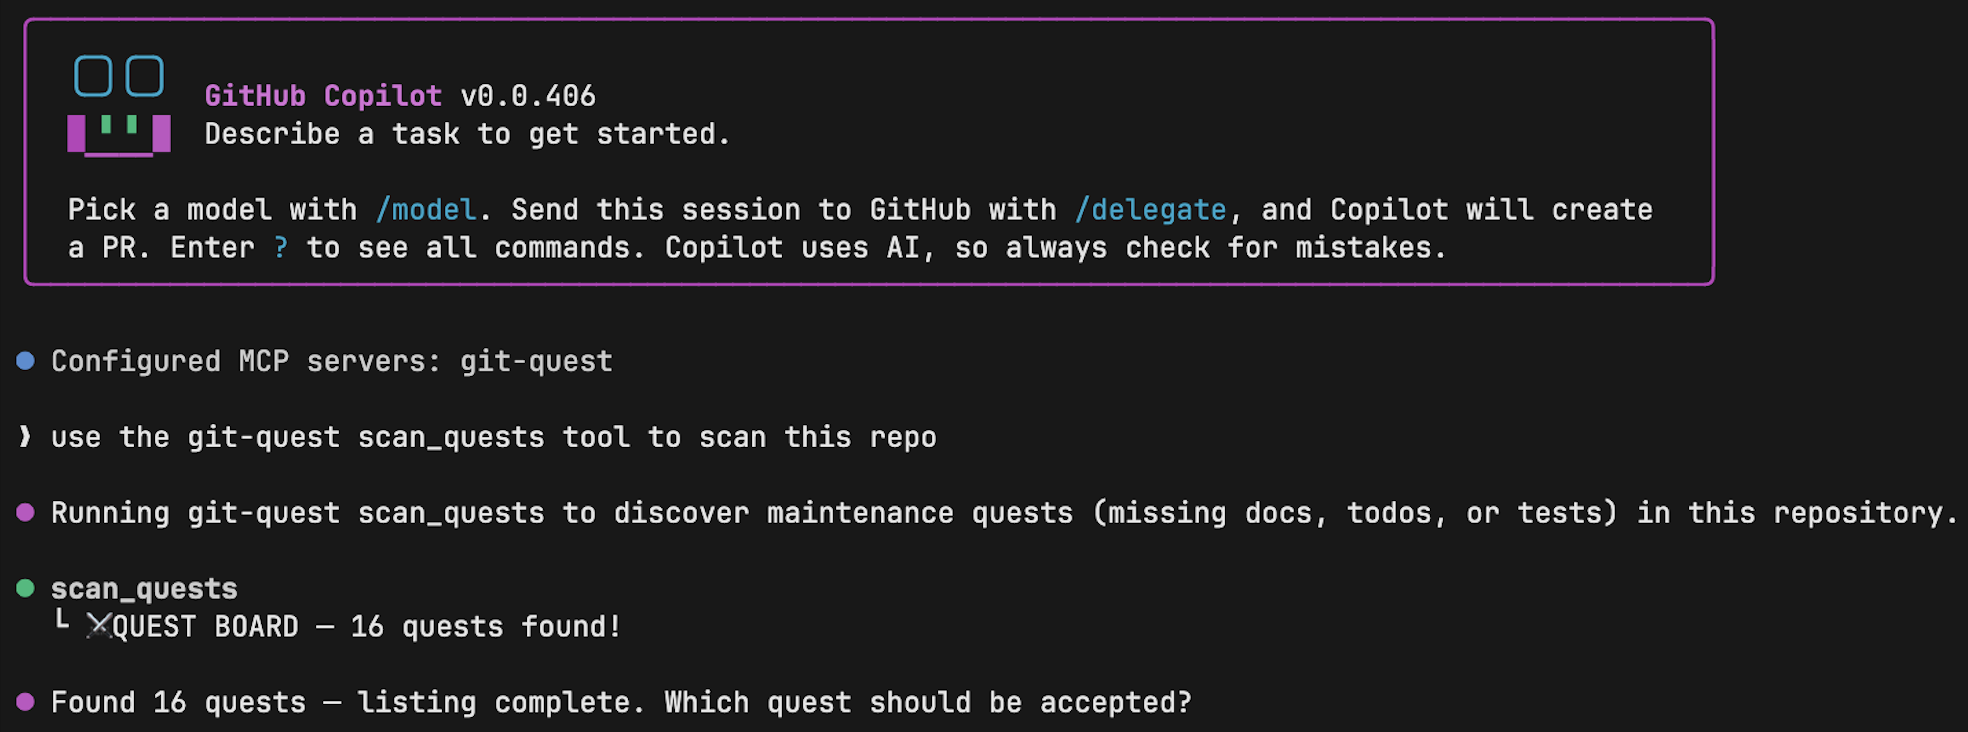Click the blue ? help shortcut
Viewport: 1968px width, 732px height.
tap(281, 248)
